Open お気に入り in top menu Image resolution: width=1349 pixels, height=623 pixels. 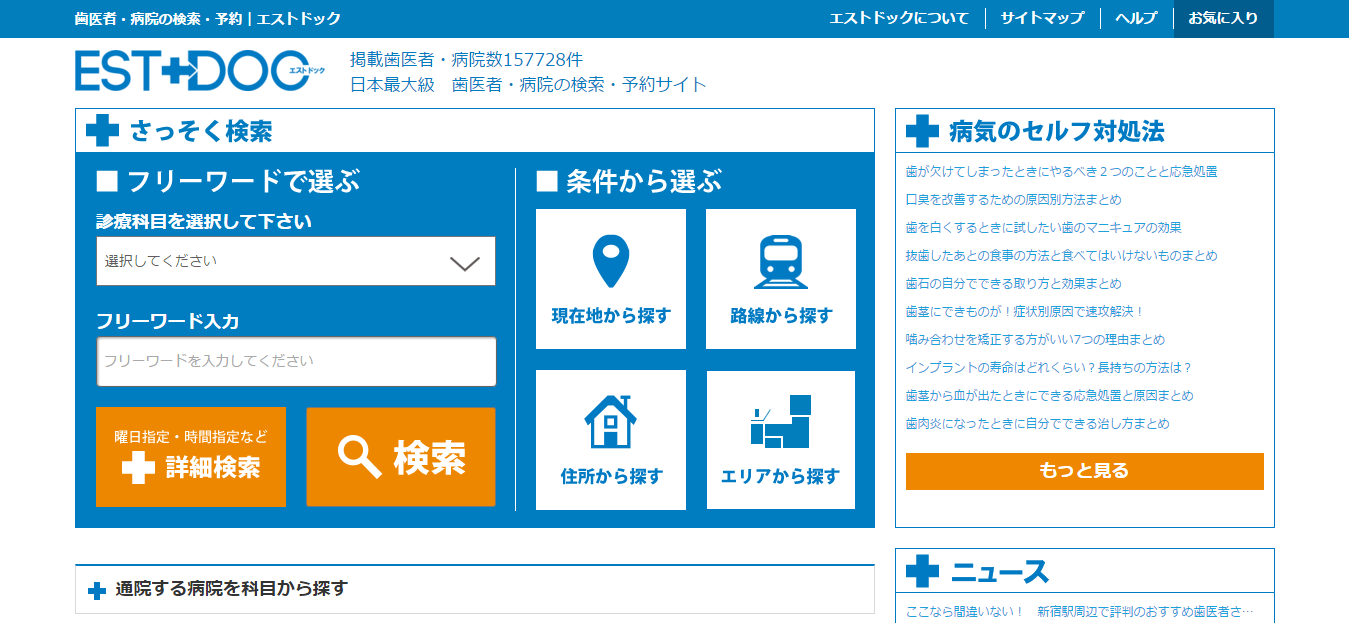(1223, 18)
